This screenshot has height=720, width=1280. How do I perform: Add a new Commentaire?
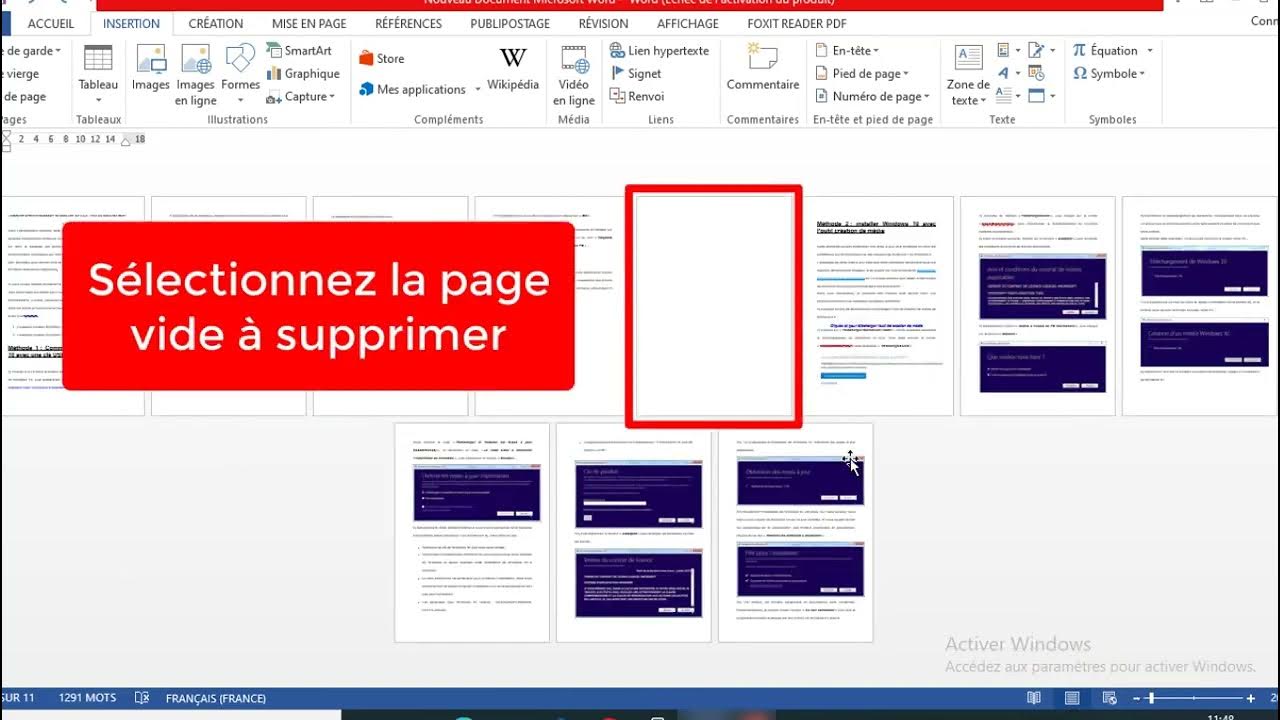point(763,68)
